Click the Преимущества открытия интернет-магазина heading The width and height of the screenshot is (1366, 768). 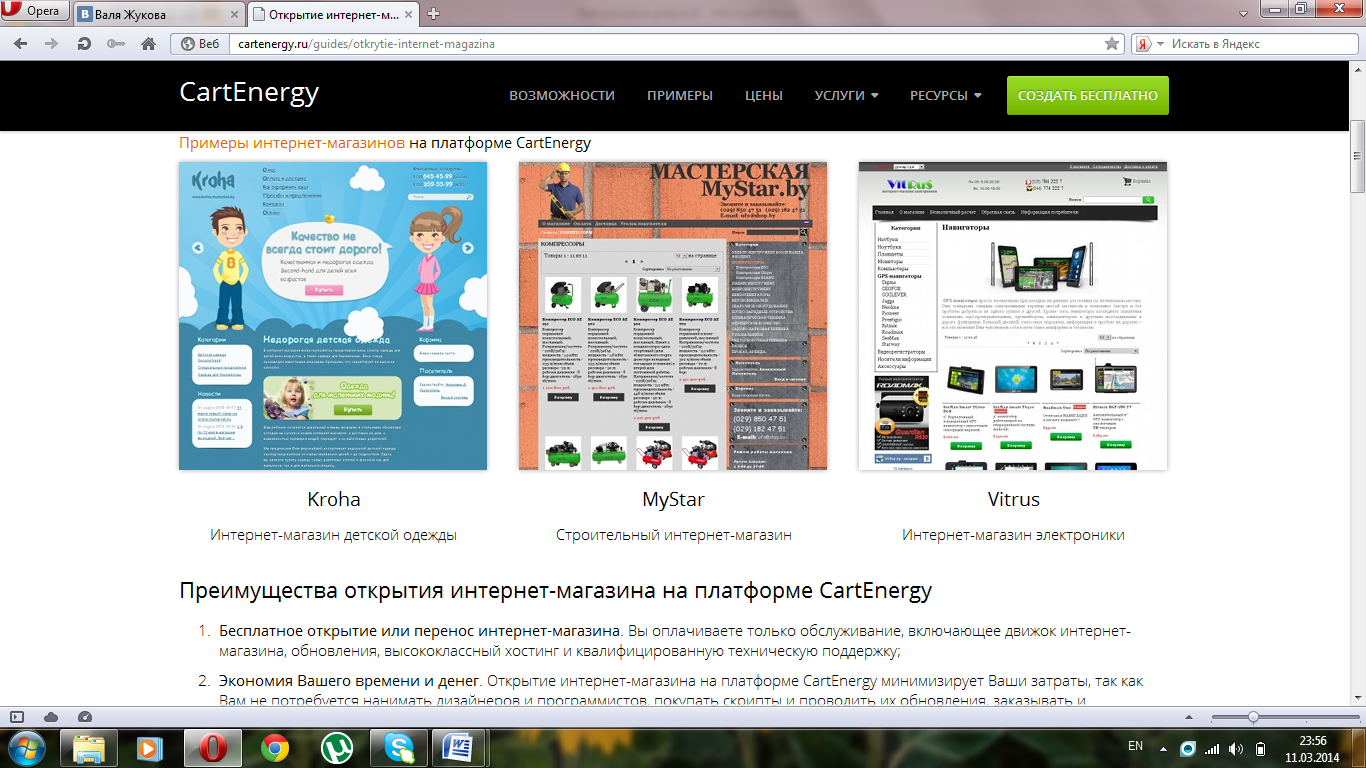coord(555,590)
